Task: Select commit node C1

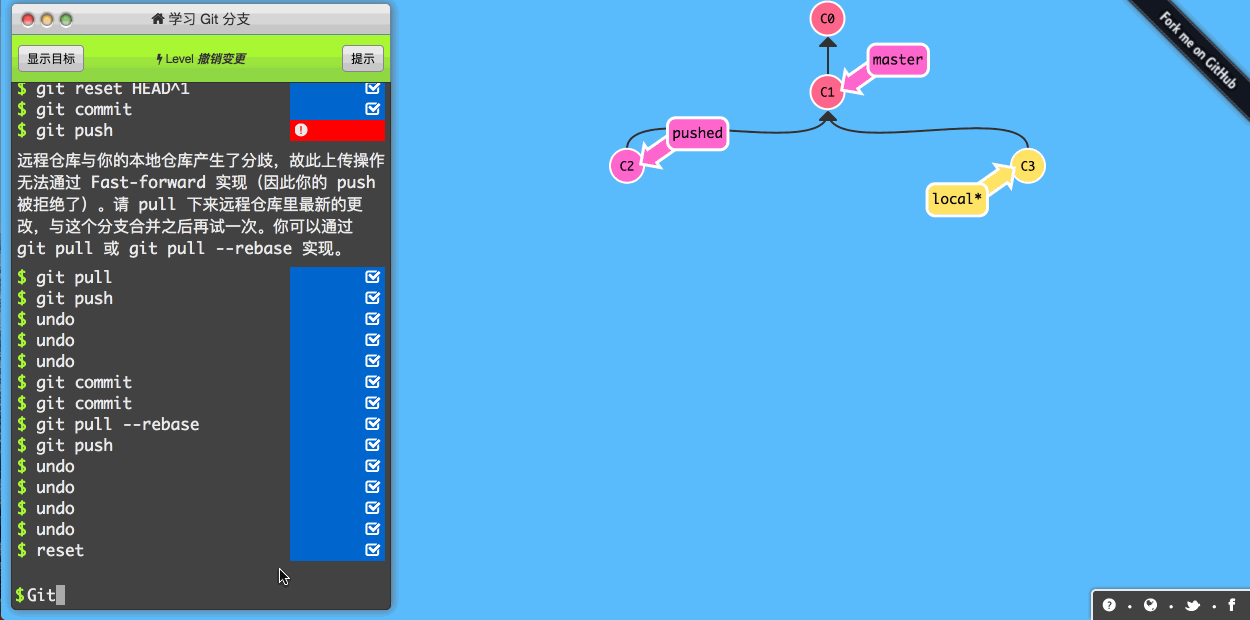Action: pyautogui.click(x=827, y=92)
